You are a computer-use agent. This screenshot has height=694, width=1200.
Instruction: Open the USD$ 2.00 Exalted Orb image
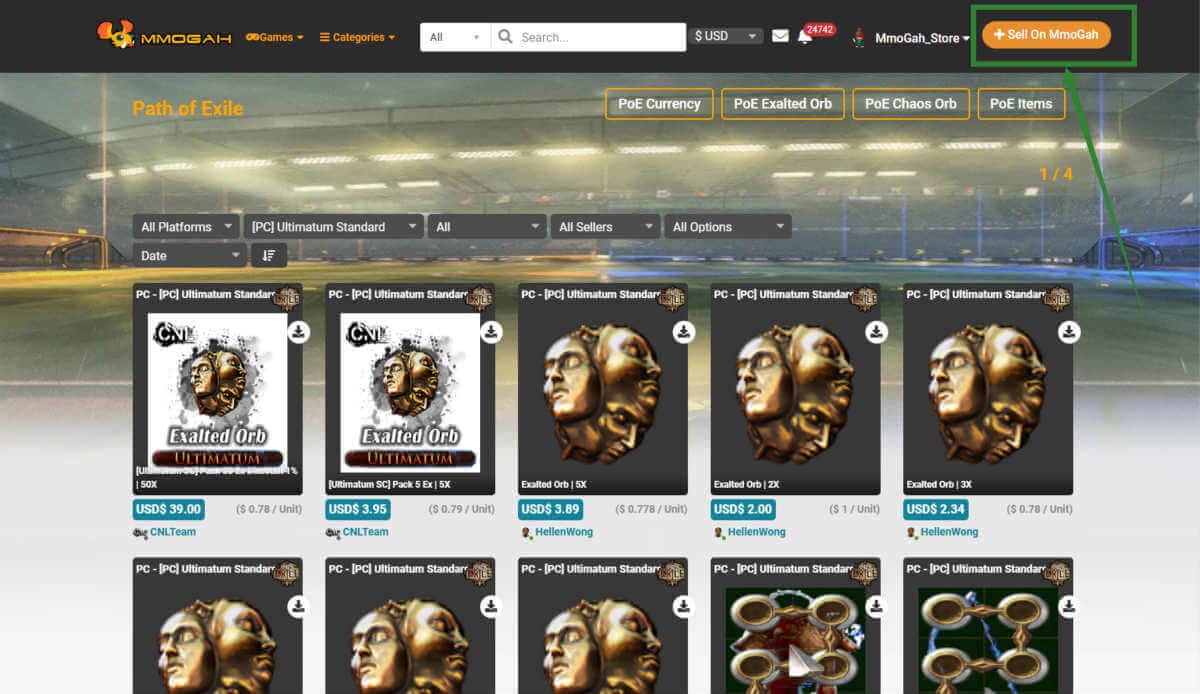click(796, 392)
